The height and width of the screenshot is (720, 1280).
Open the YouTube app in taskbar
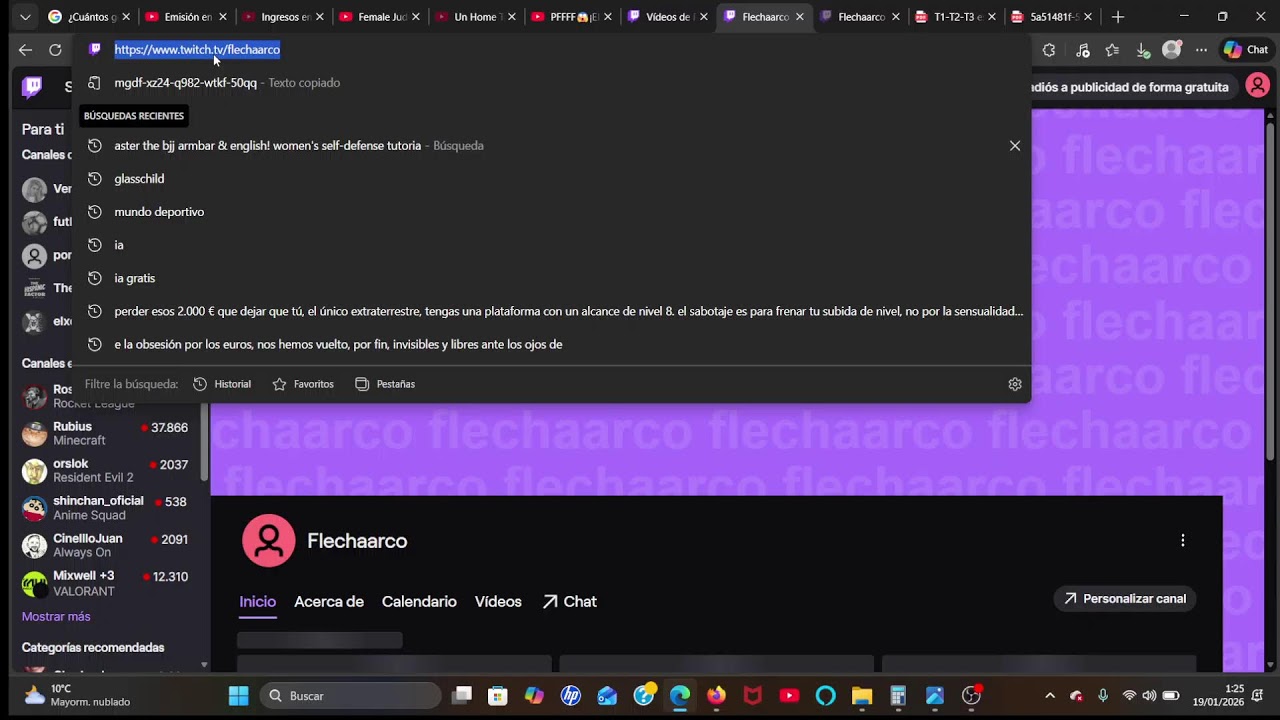789,696
